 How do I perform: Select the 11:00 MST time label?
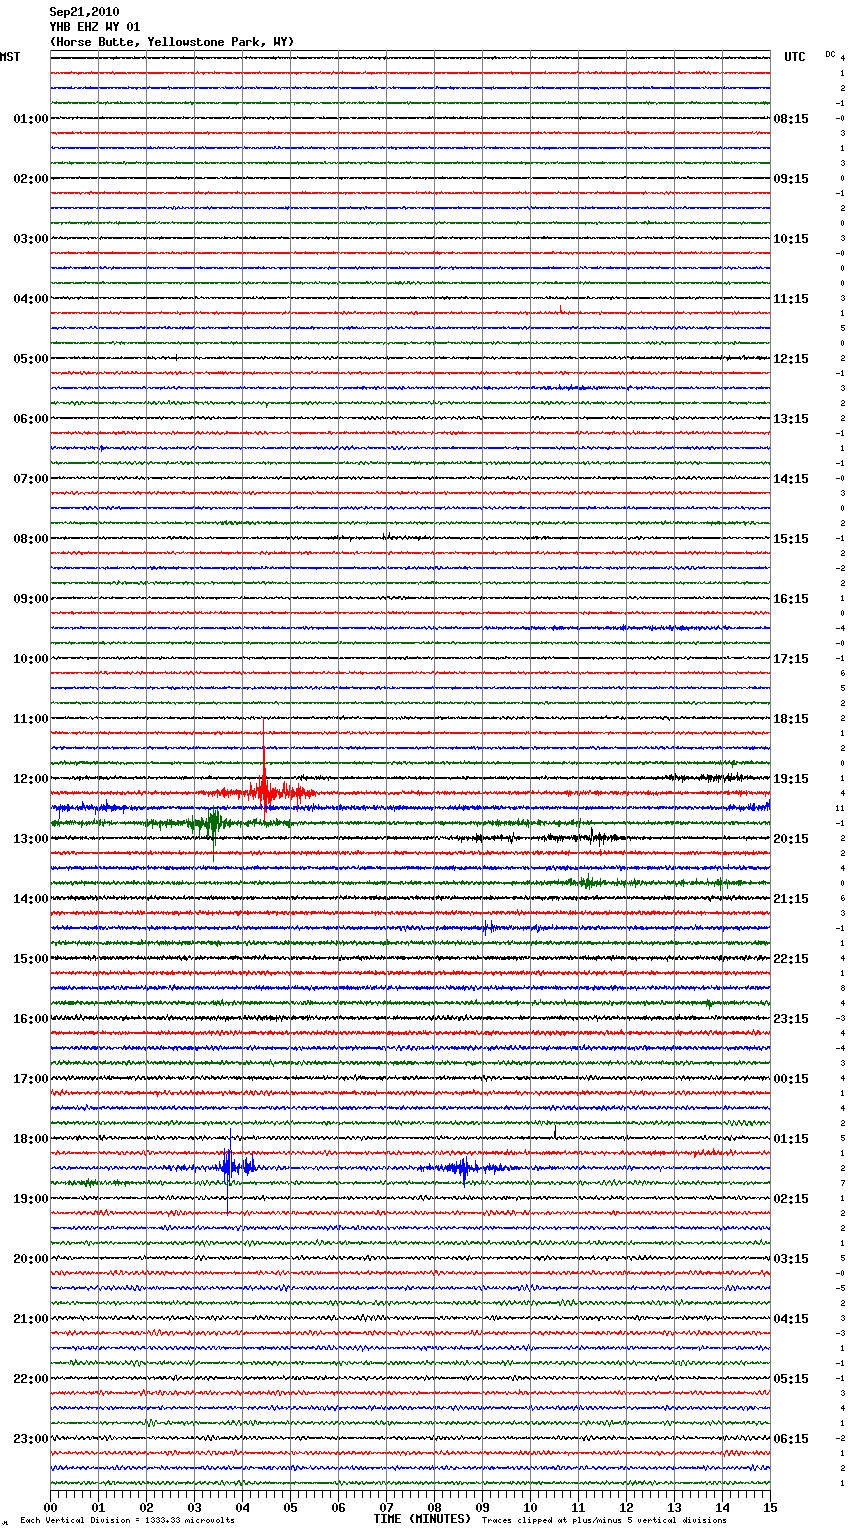point(31,719)
